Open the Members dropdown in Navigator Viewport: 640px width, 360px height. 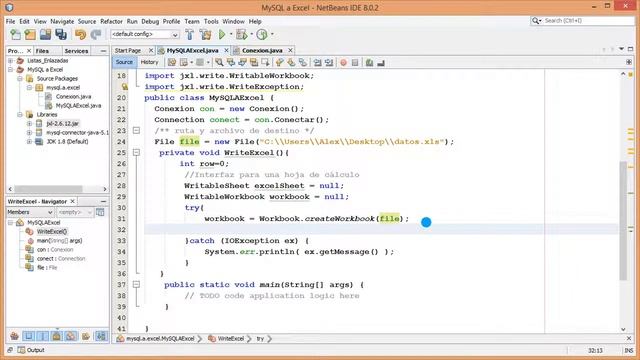[30, 212]
